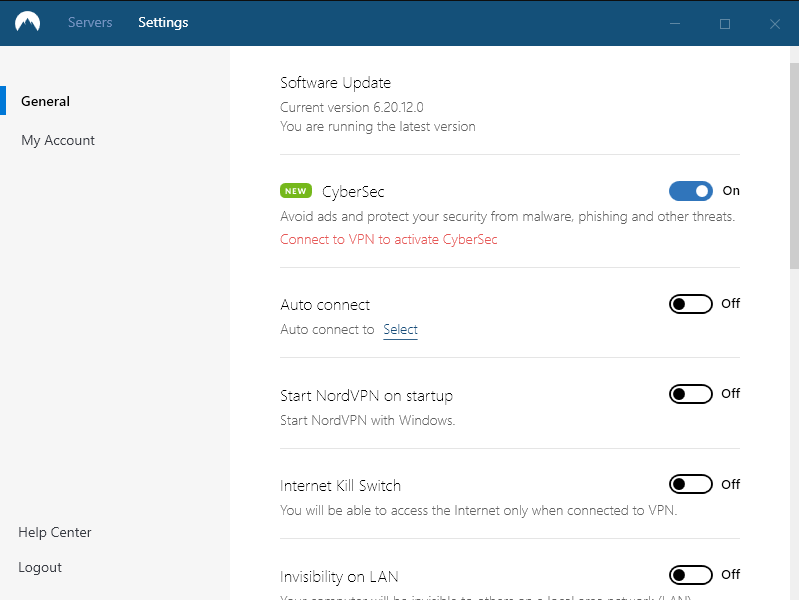Enable the Auto connect switch
The image size is (799, 600).
pos(690,304)
